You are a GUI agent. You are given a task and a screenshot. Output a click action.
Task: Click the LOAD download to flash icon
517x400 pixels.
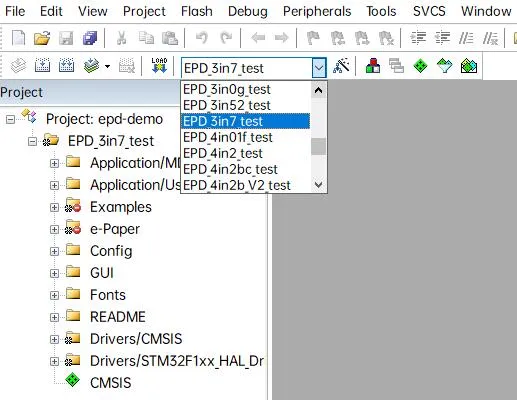[x=159, y=65]
